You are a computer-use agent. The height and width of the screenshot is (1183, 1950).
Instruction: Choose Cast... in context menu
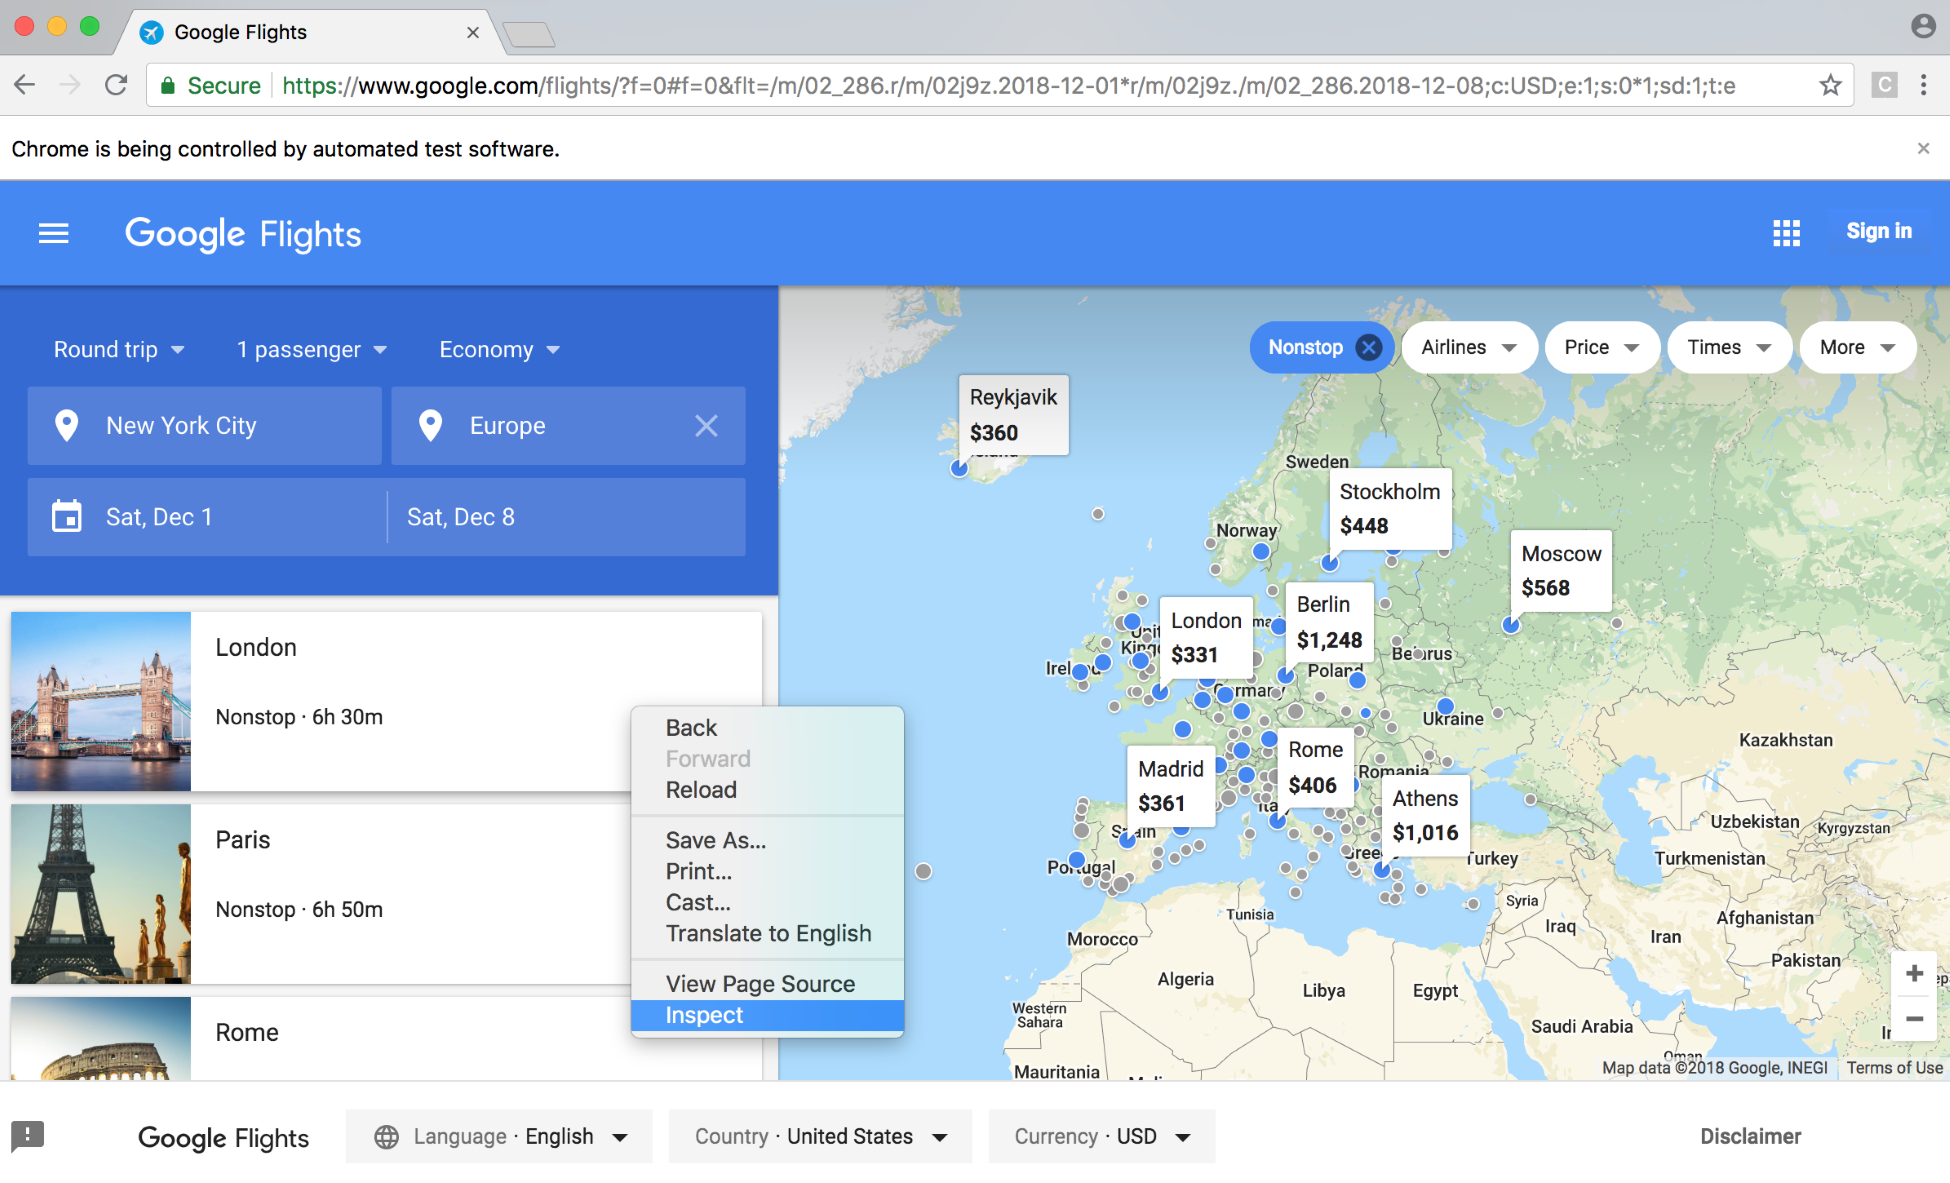tap(767, 903)
